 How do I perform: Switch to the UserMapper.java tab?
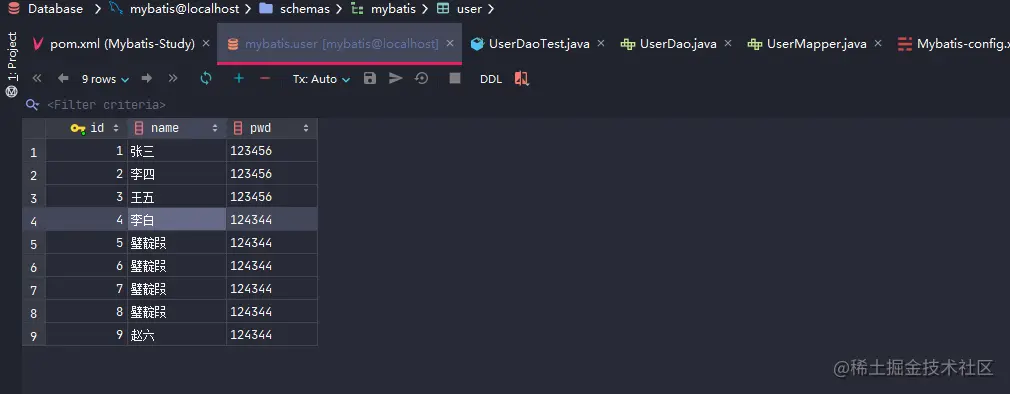click(x=816, y=44)
